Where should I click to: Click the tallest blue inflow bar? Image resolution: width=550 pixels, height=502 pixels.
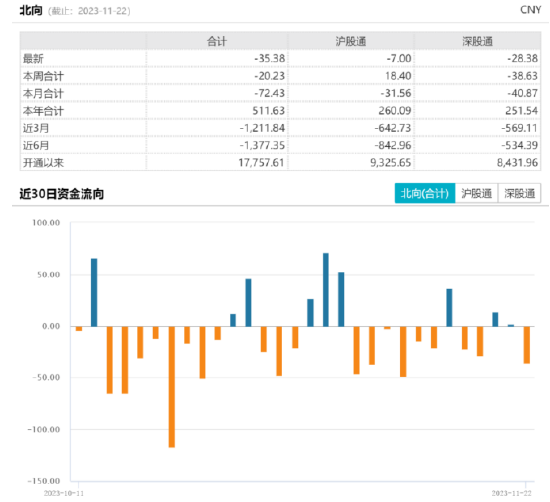click(x=326, y=290)
